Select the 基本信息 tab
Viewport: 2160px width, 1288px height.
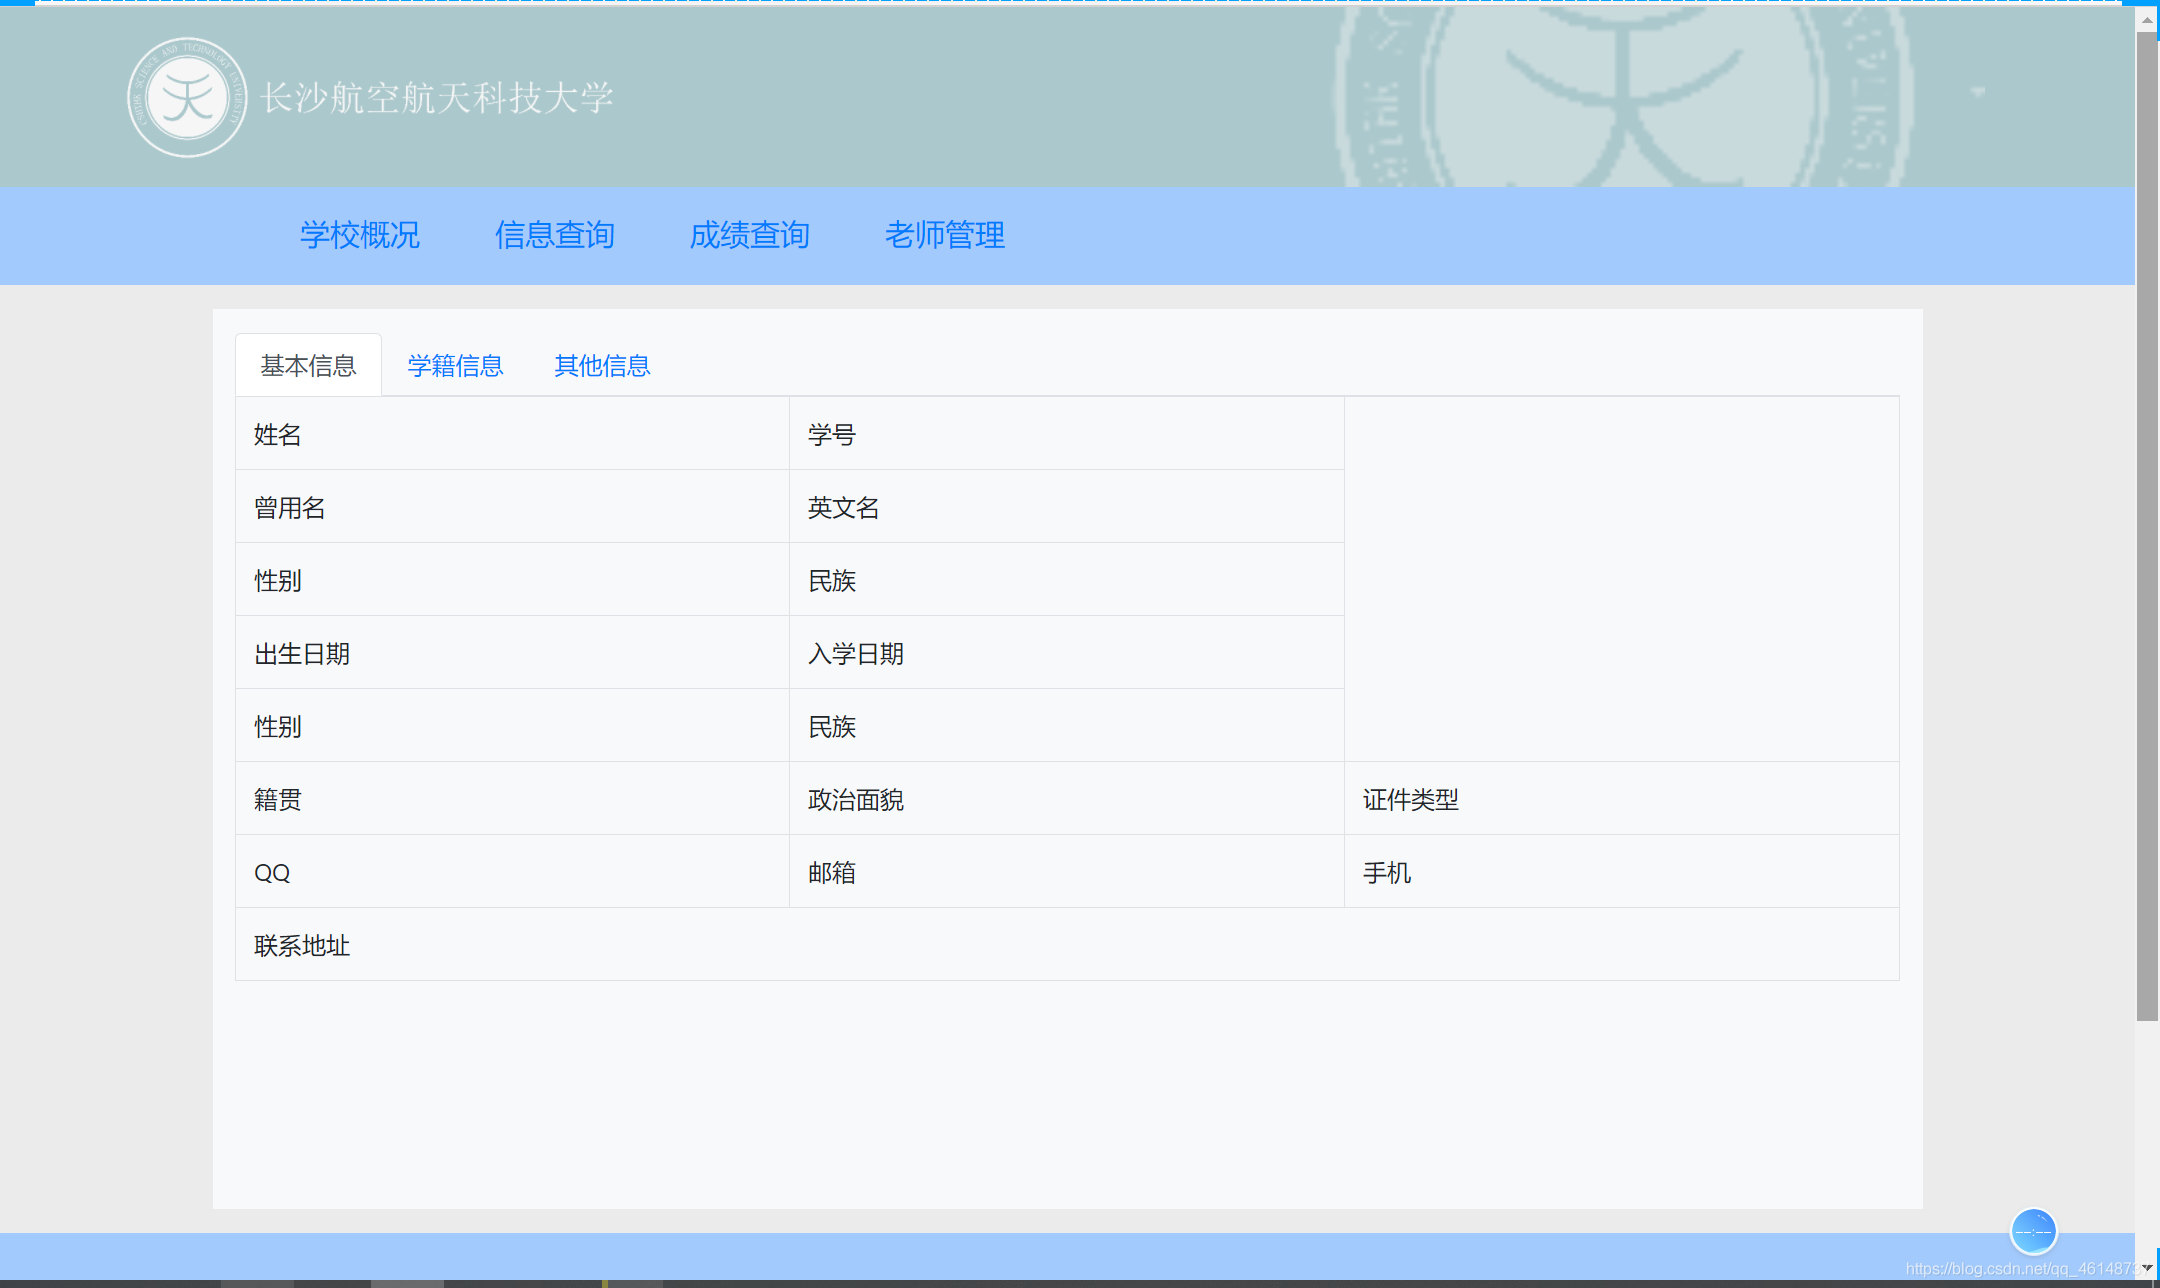(308, 366)
